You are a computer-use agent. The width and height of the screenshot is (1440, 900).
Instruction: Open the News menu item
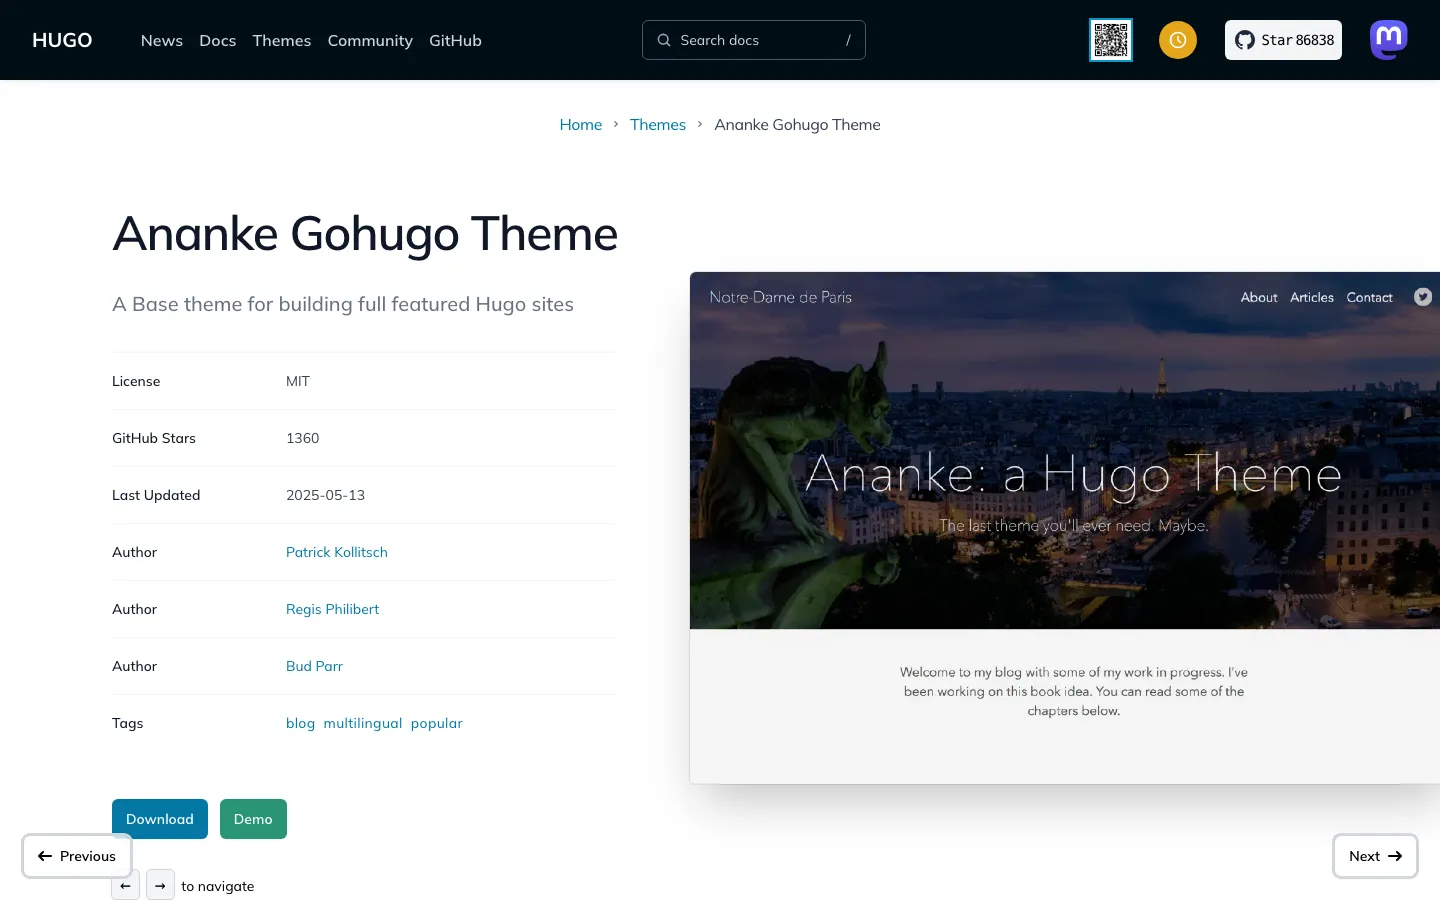pyautogui.click(x=162, y=40)
